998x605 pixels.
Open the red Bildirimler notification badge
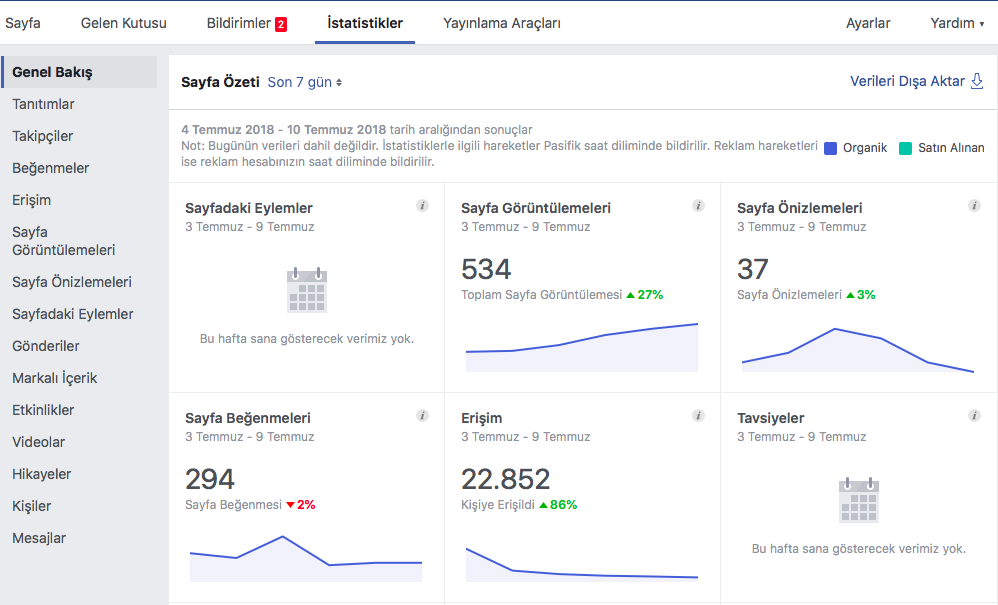tap(281, 24)
